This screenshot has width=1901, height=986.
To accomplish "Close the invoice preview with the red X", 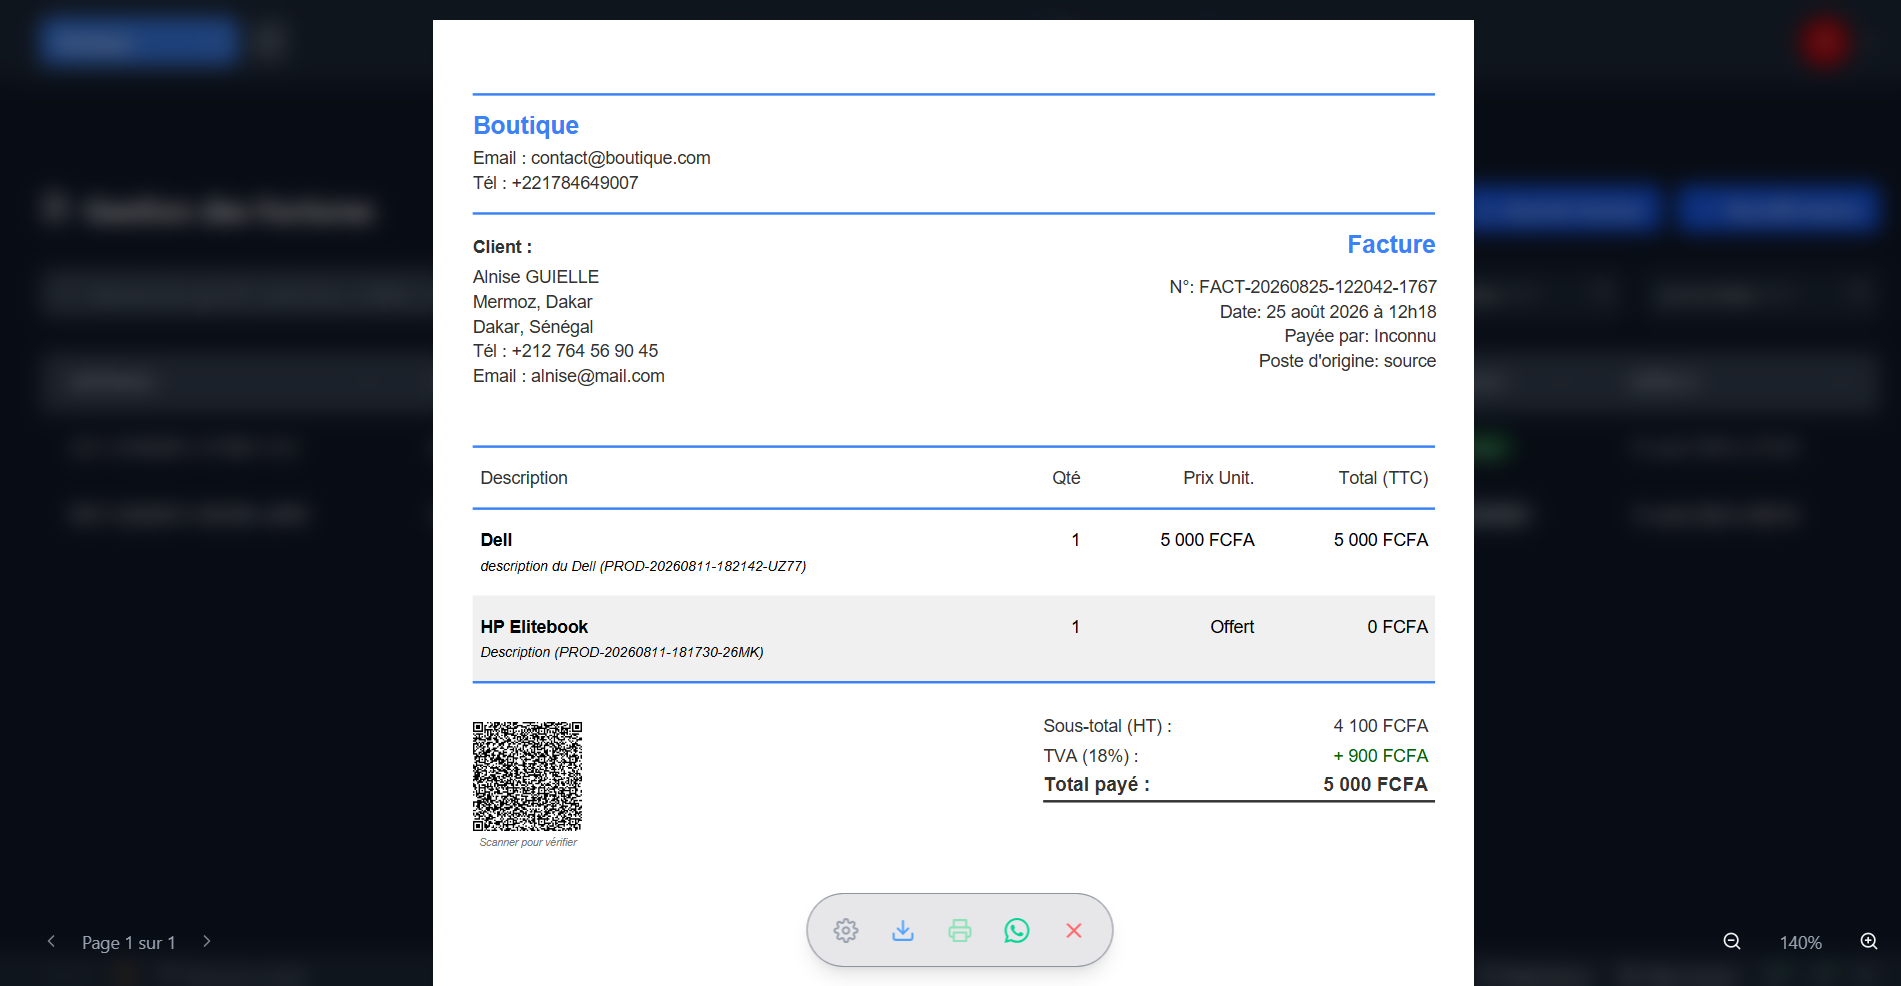I will pos(1074,931).
